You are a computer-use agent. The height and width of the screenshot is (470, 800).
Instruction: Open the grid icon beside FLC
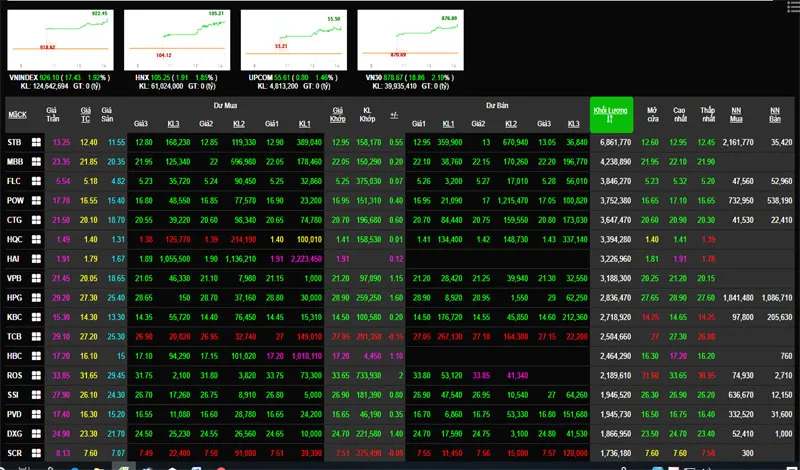36,181
